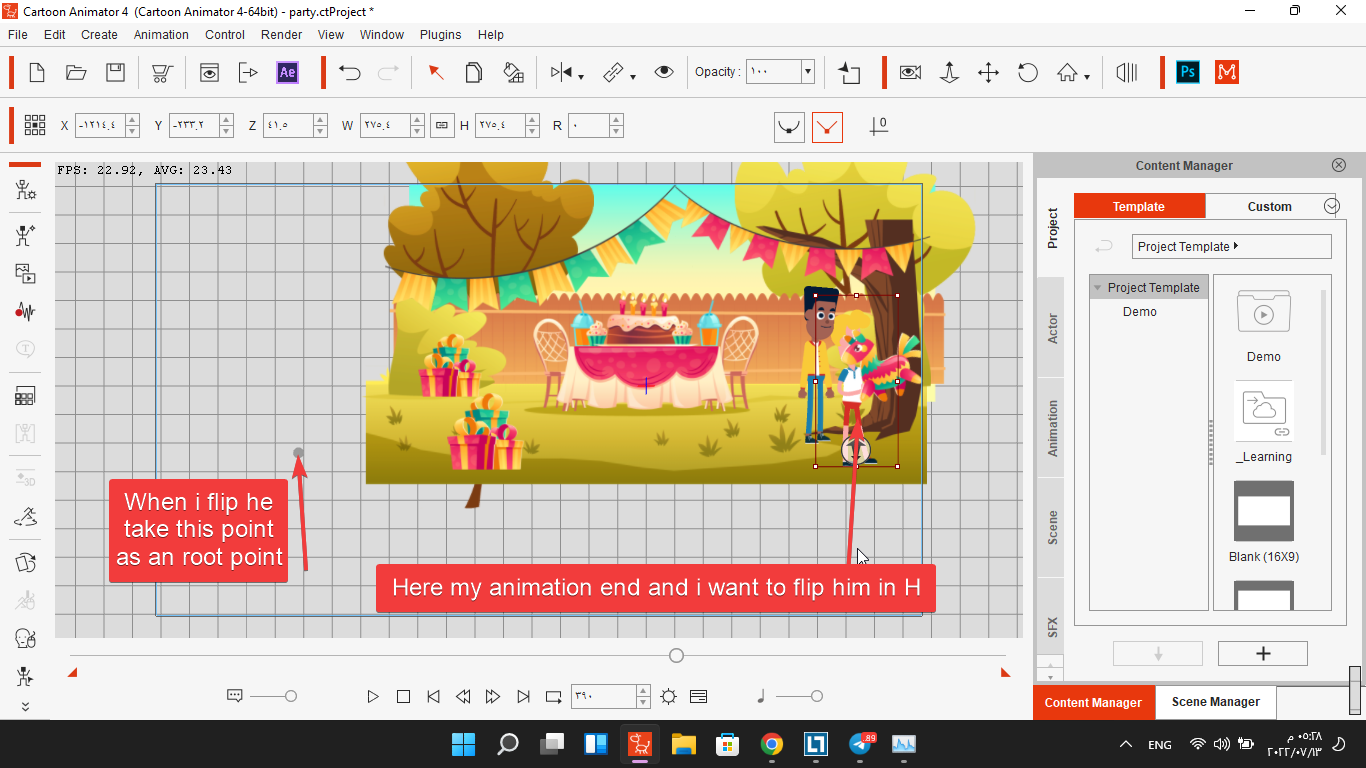Toggle the eye visibility icon in toolbar

point(664,72)
